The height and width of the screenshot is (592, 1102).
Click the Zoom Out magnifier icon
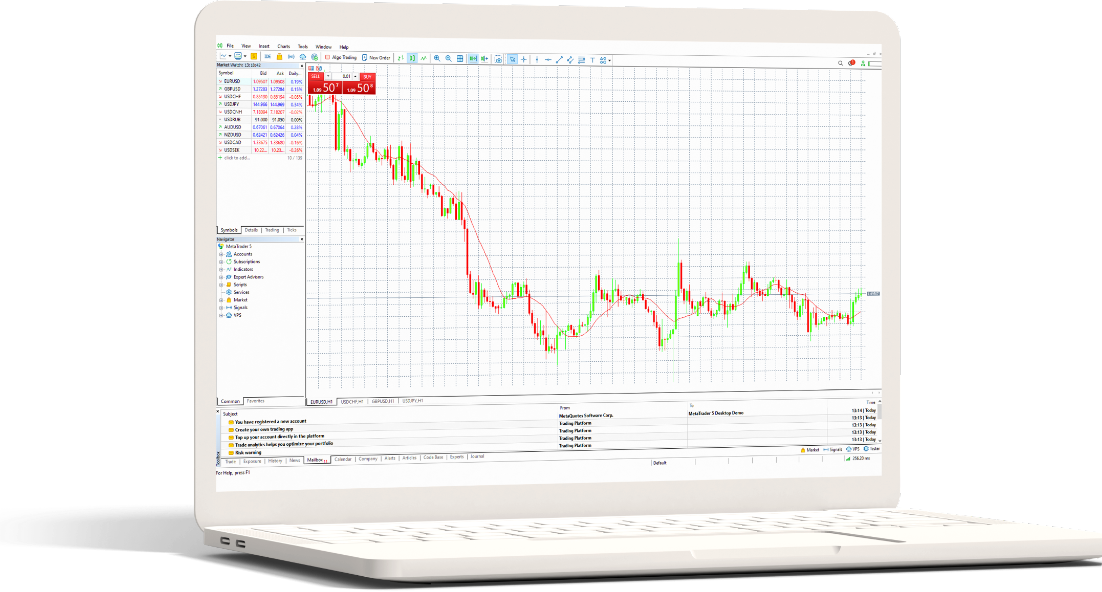coord(448,58)
